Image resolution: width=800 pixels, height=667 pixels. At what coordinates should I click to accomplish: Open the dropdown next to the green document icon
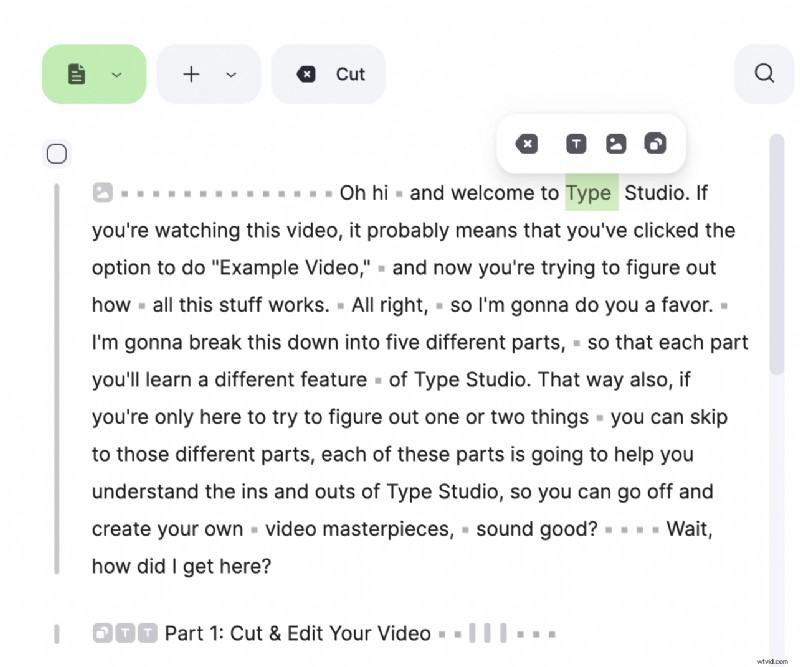[x=116, y=74]
